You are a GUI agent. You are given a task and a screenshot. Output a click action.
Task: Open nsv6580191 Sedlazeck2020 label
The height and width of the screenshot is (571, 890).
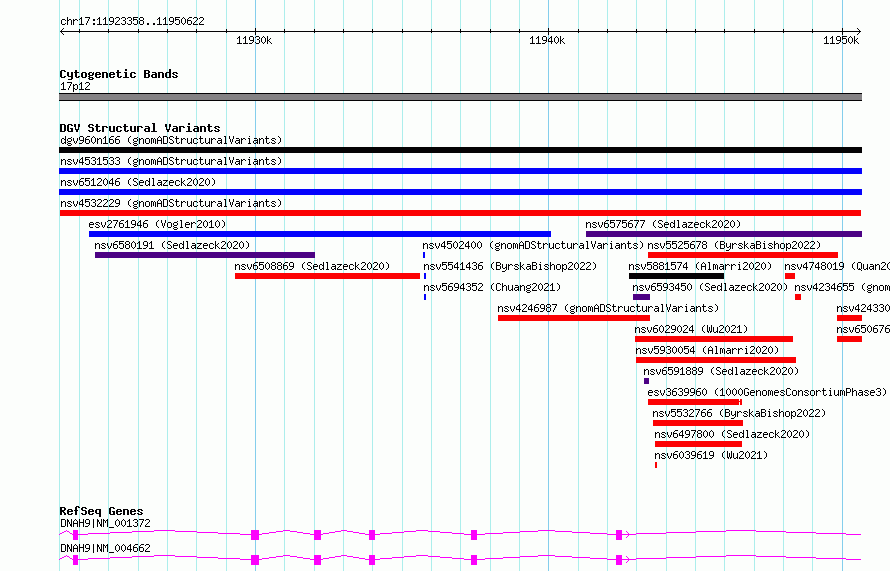172,245
